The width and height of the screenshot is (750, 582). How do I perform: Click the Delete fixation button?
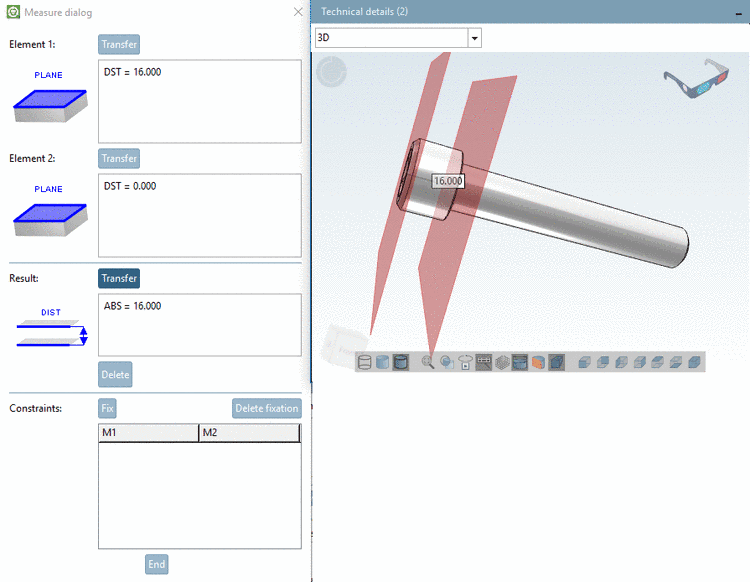coord(267,408)
